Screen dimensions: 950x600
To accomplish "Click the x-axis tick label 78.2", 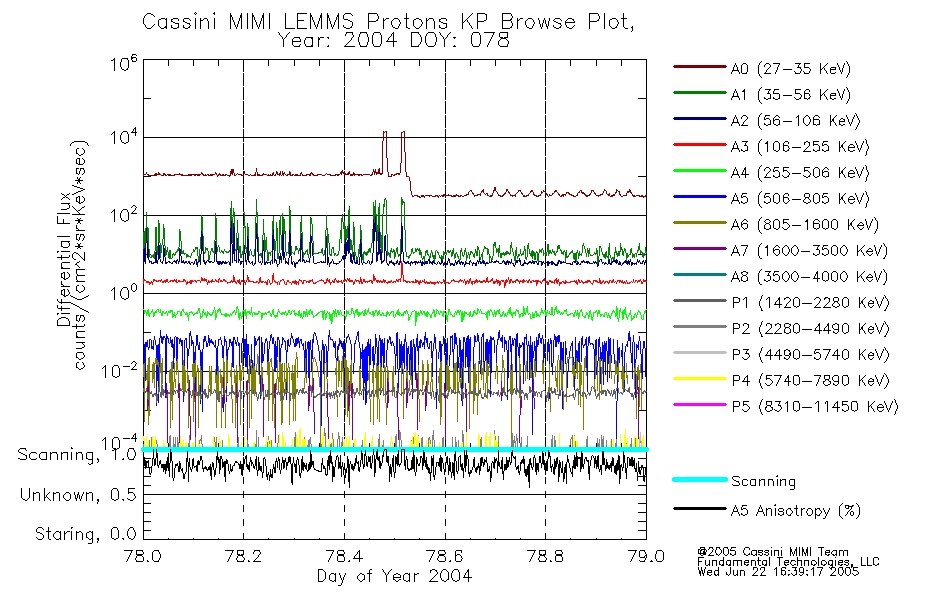I will point(244,556).
